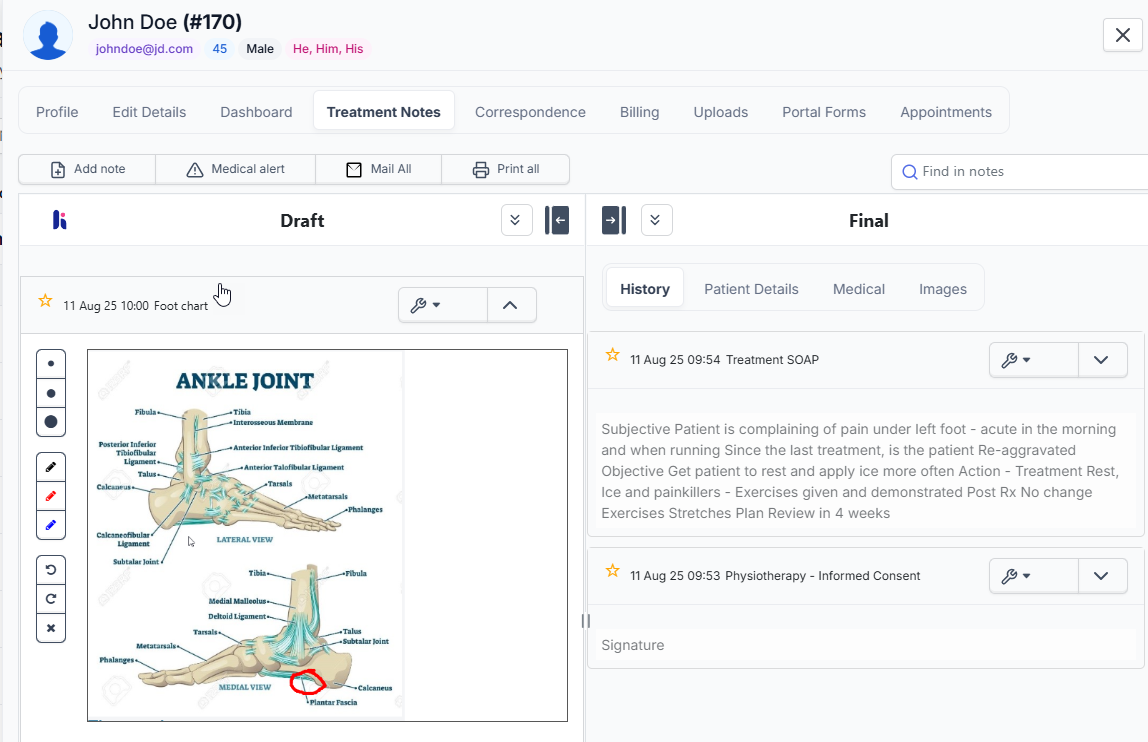Screen dimensions: 1148x742
Task: Toggle the star on Treatment SOAP note
Action: (x=612, y=355)
